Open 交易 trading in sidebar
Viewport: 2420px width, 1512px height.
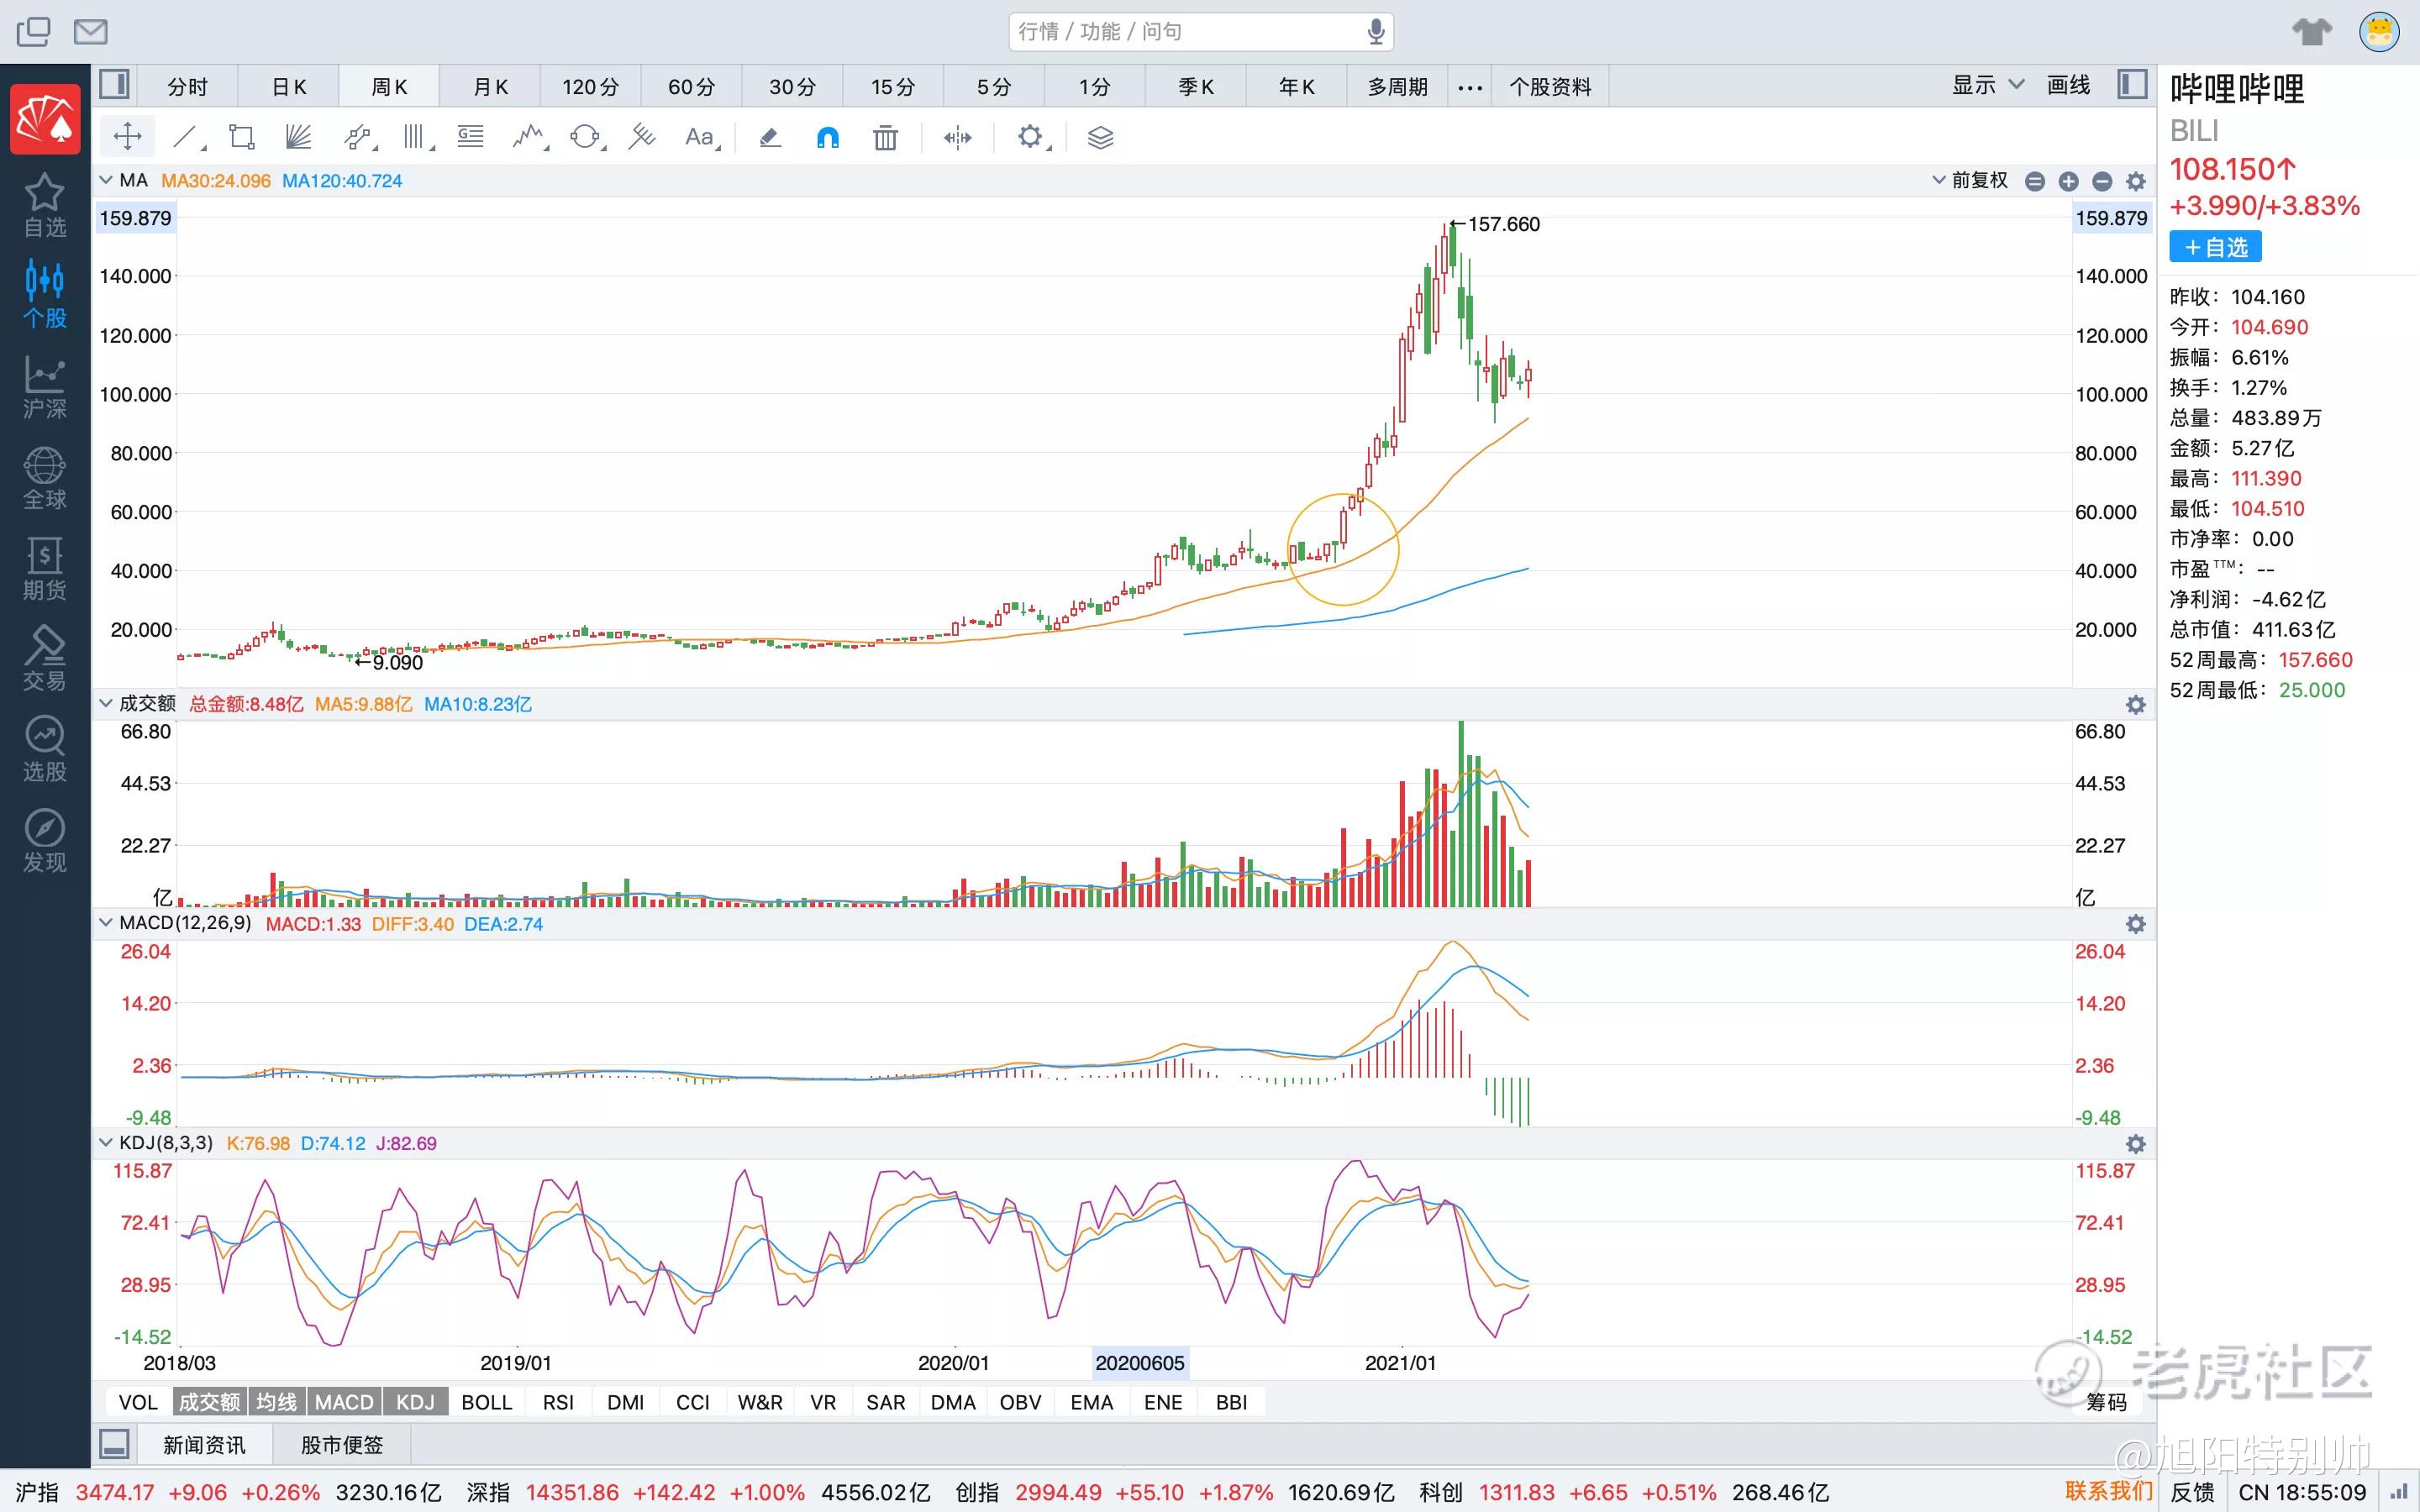(45, 659)
